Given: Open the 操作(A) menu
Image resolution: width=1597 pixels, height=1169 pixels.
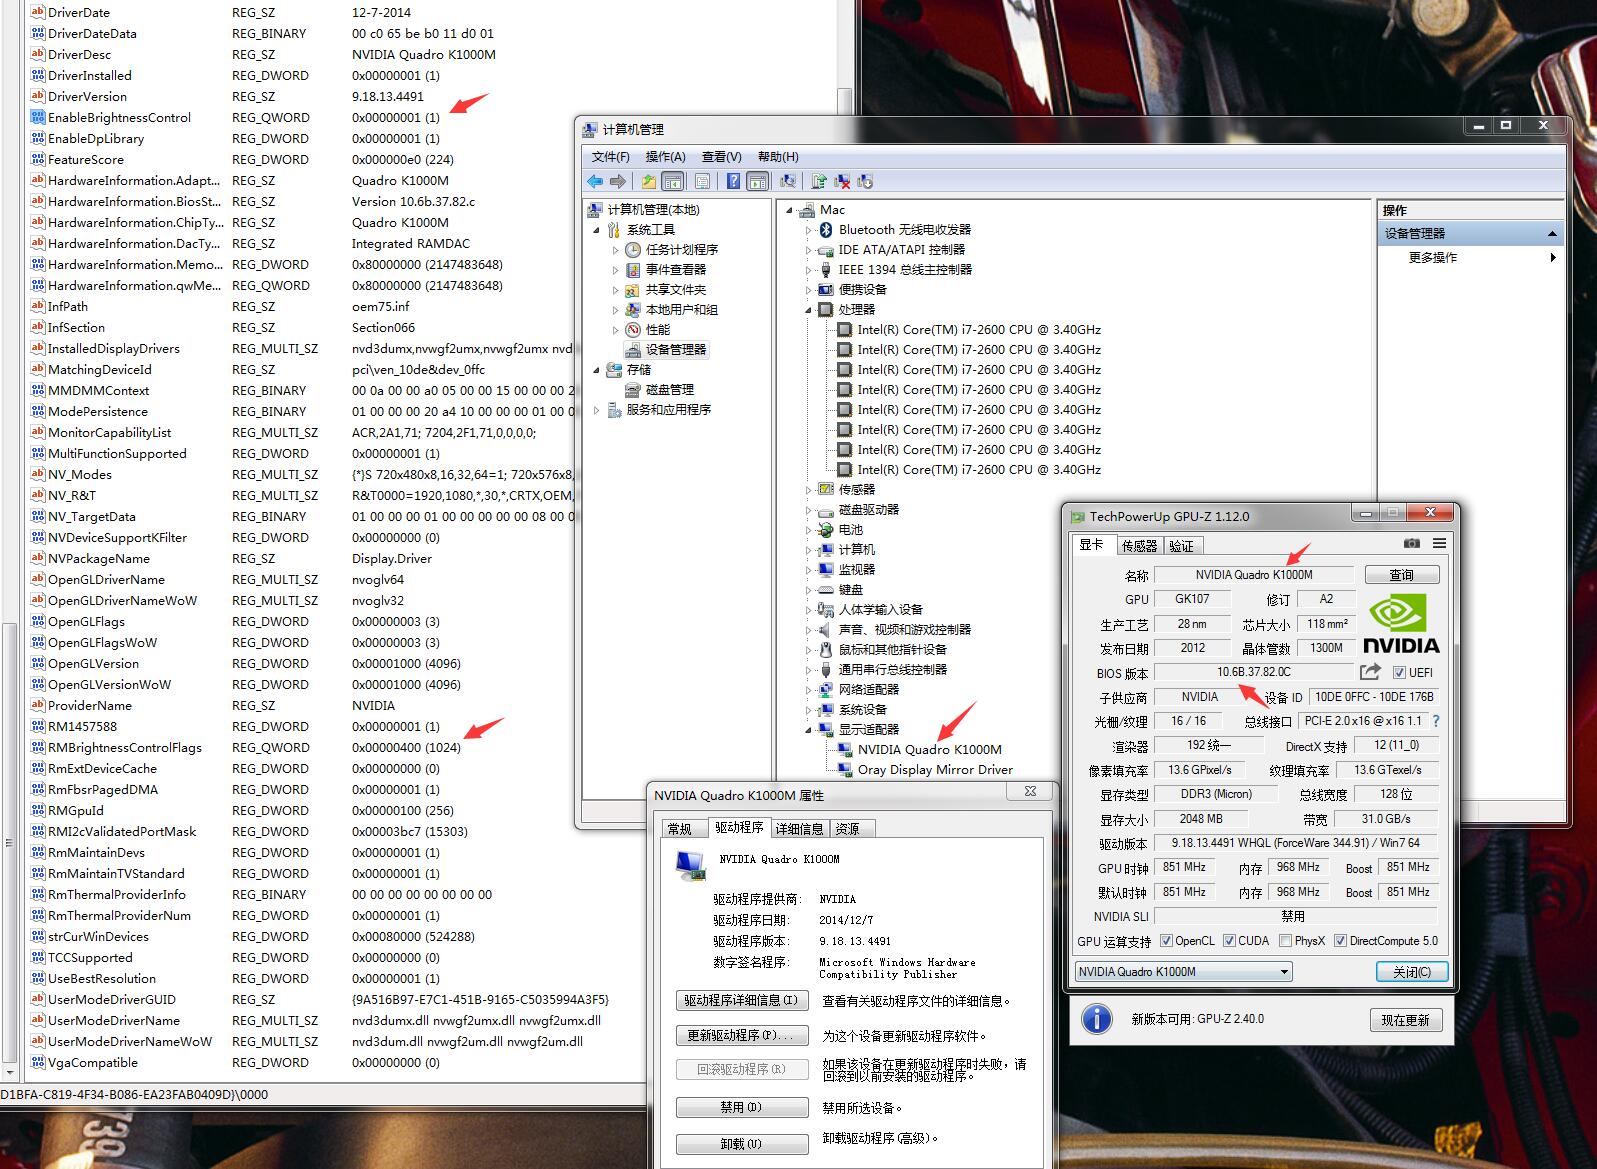Looking at the screenshot, I should click(665, 156).
